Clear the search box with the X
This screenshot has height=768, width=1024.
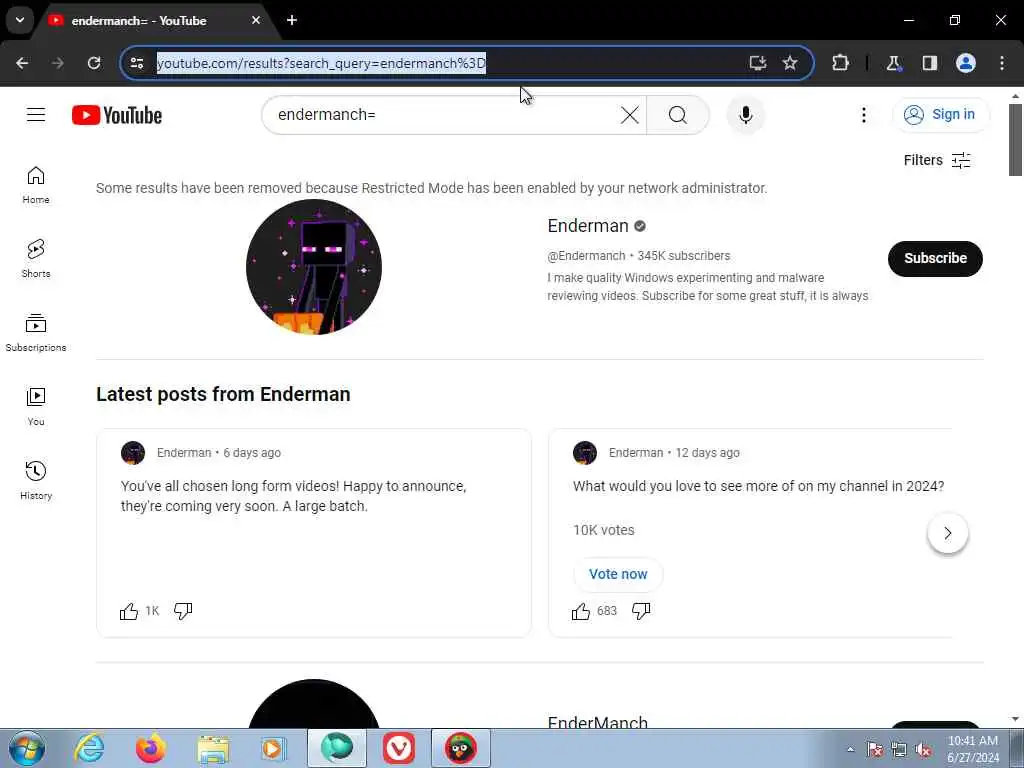tap(630, 115)
